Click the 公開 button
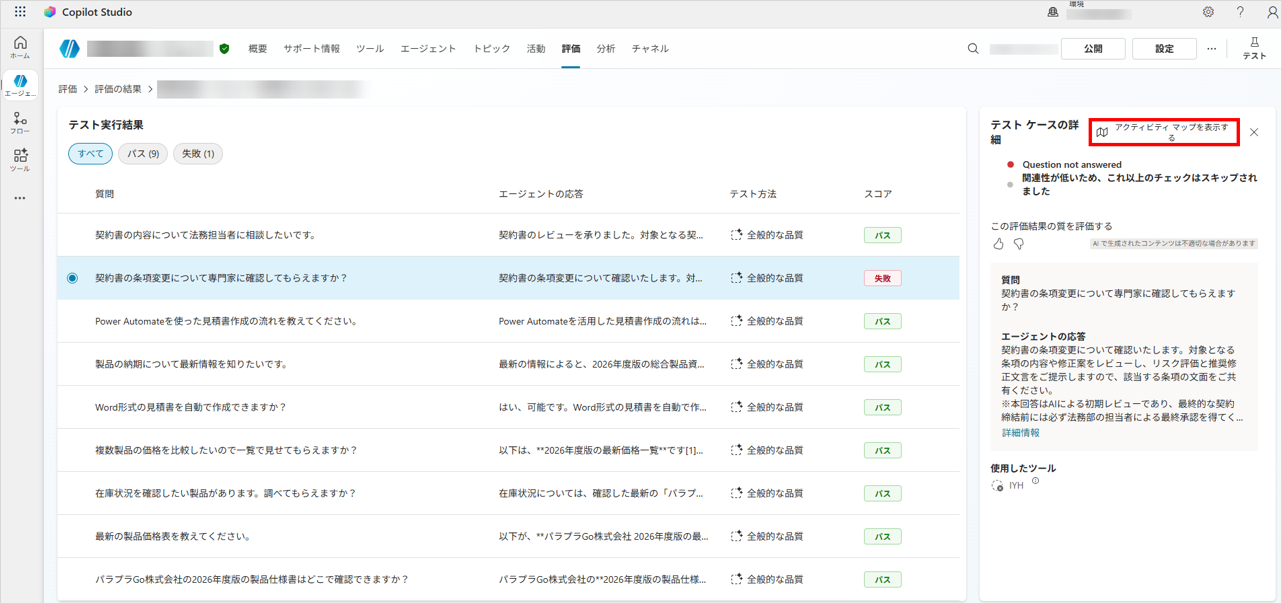1282x604 pixels. (1093, 48)
